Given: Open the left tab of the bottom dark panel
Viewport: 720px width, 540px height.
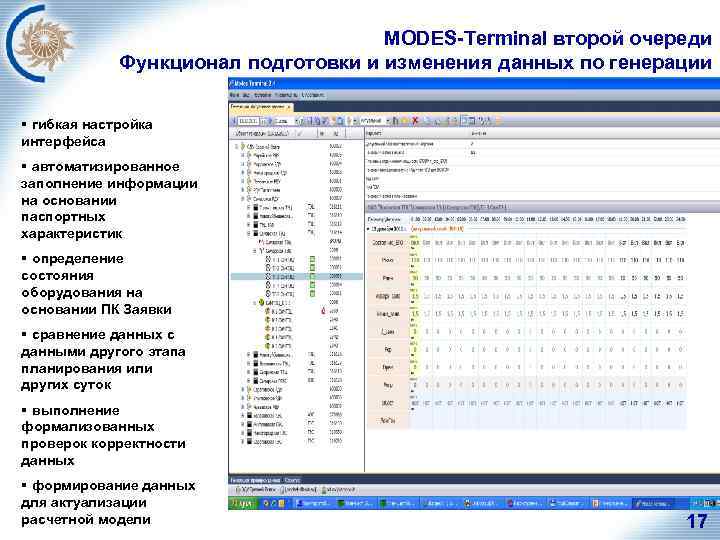Looking at the screenshot, I should pos(255,480).
